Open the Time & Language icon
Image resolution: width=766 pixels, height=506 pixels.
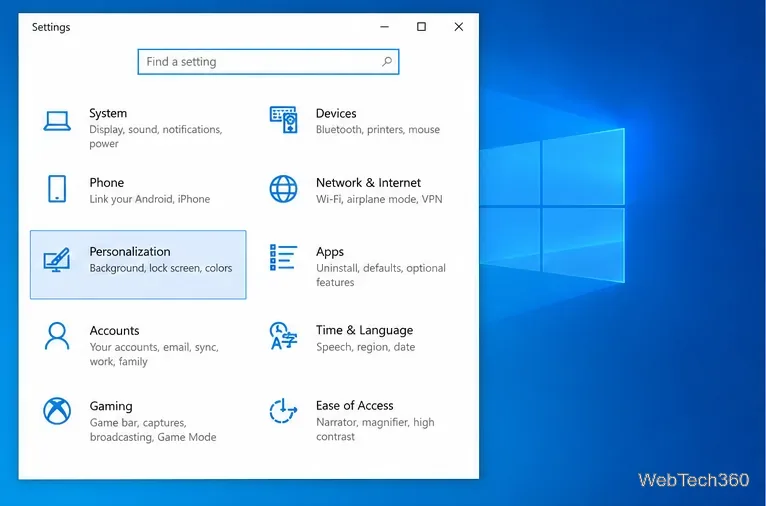(x=283, y=336)
